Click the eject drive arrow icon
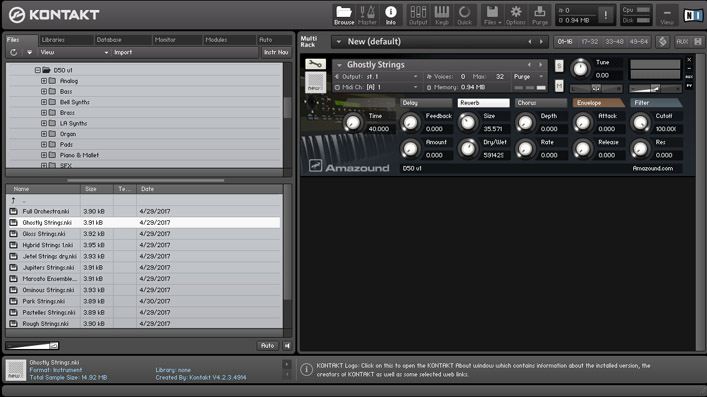707x397 pixels. 29,52
